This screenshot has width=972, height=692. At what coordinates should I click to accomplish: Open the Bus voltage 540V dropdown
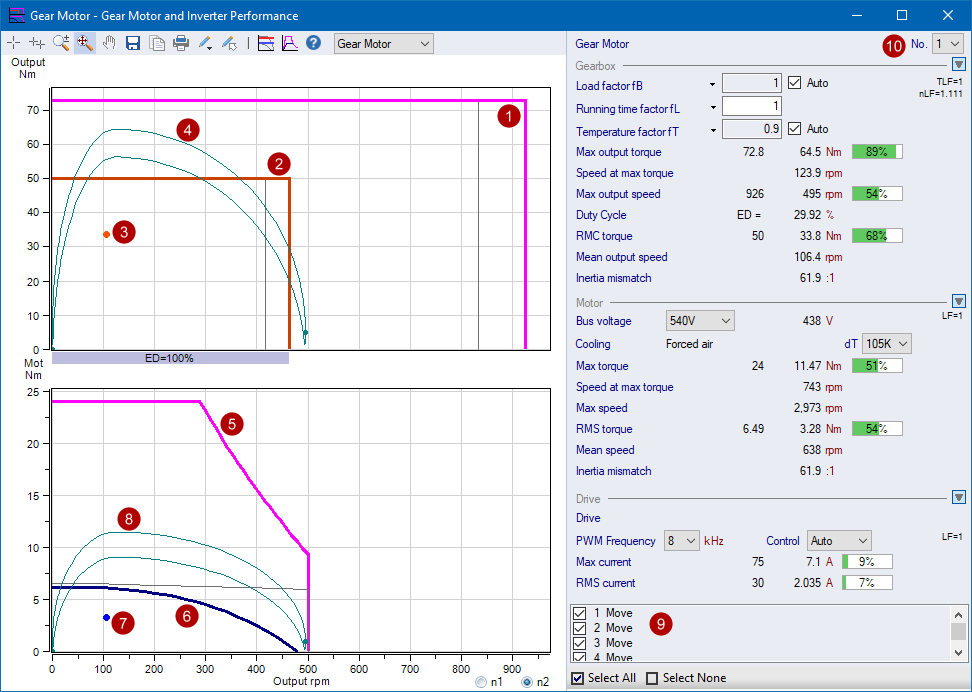tap(700, 321)
